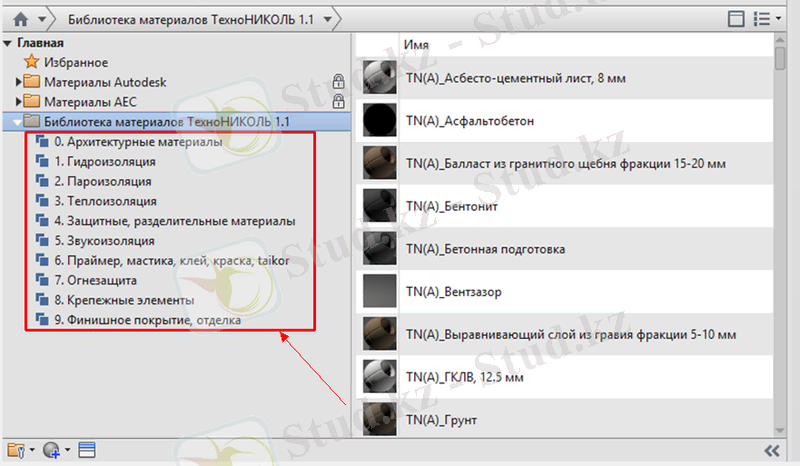Click category icon beside 9. Финишное покрытие

(x=42, y=320)
